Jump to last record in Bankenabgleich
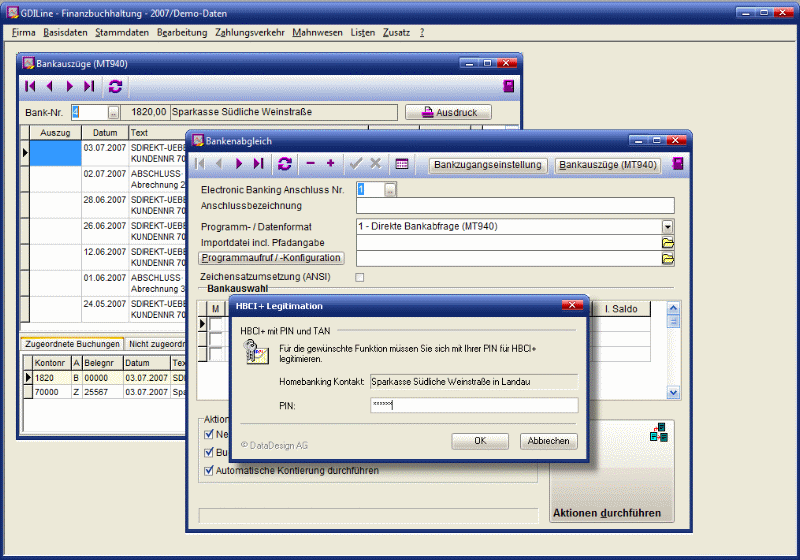Viewport: 800px width, 560px height. [259, 164]
